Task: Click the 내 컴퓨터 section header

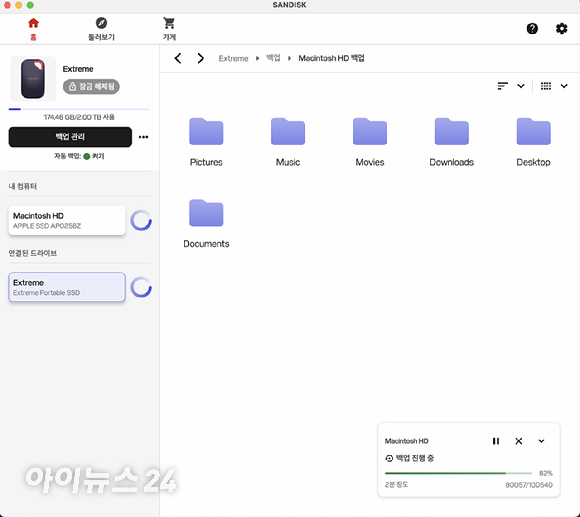Action: 23,186
